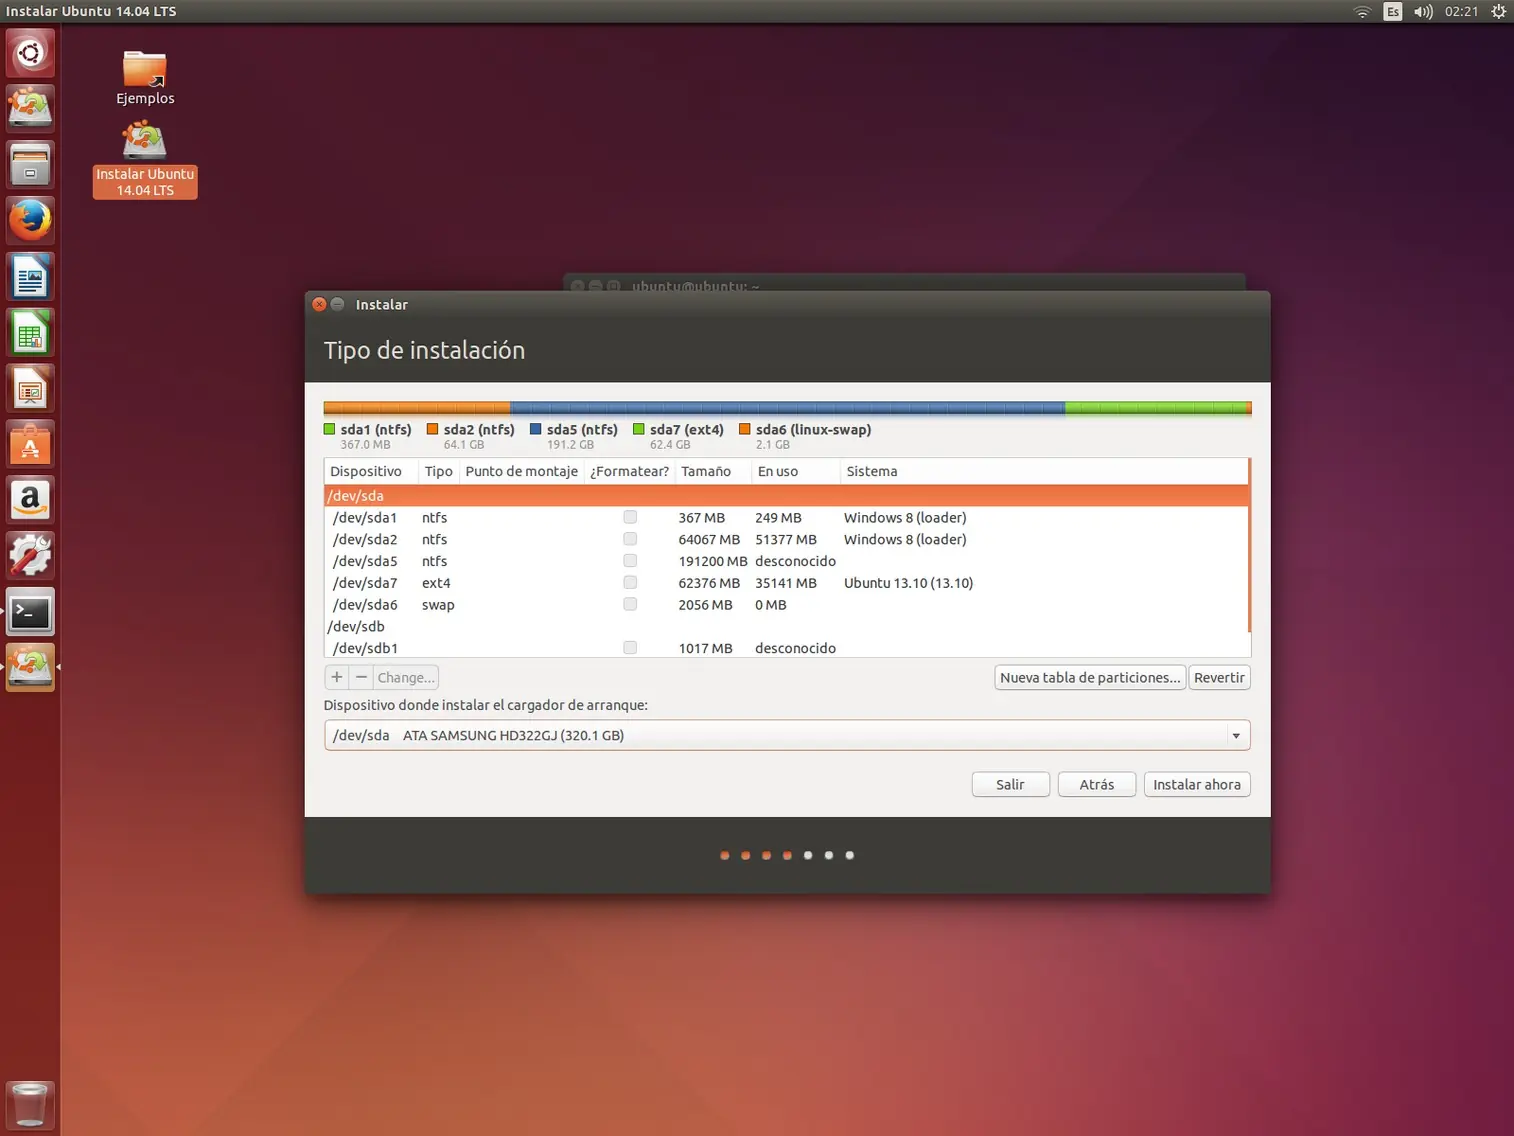The width and height of the screenshot is (1514, 1136).
Task: Toggle format checkbox for /dev/sda1
Action: click(630, 517)
